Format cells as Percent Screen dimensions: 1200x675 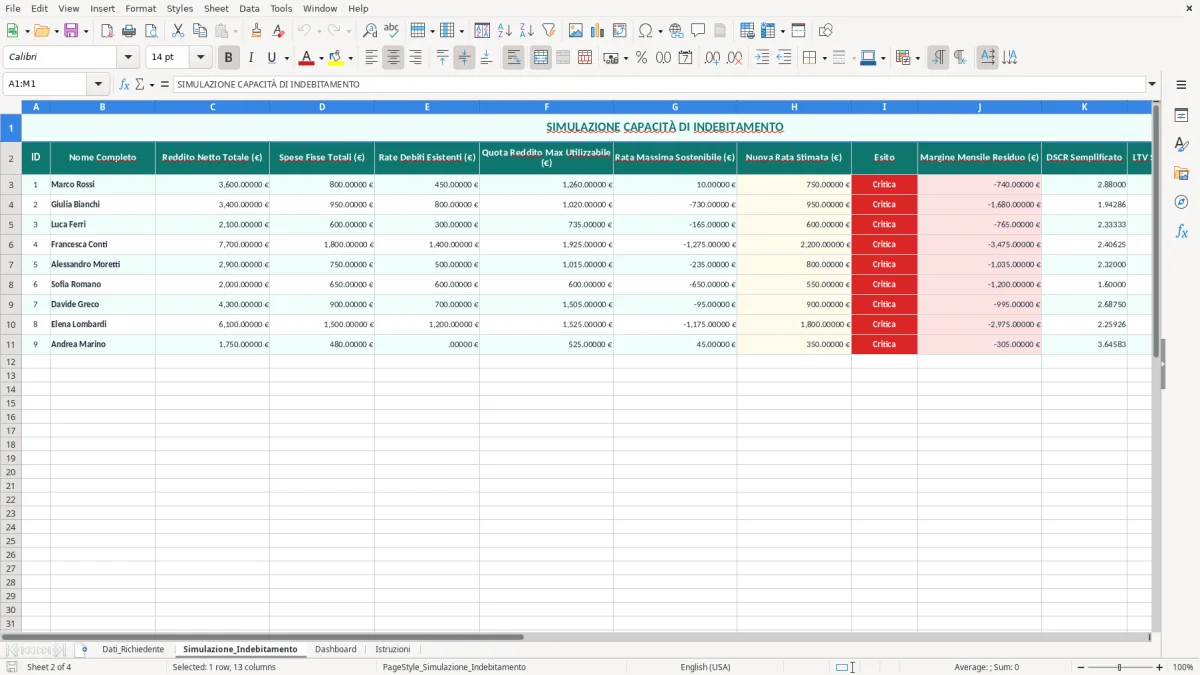tap(641, 58)
